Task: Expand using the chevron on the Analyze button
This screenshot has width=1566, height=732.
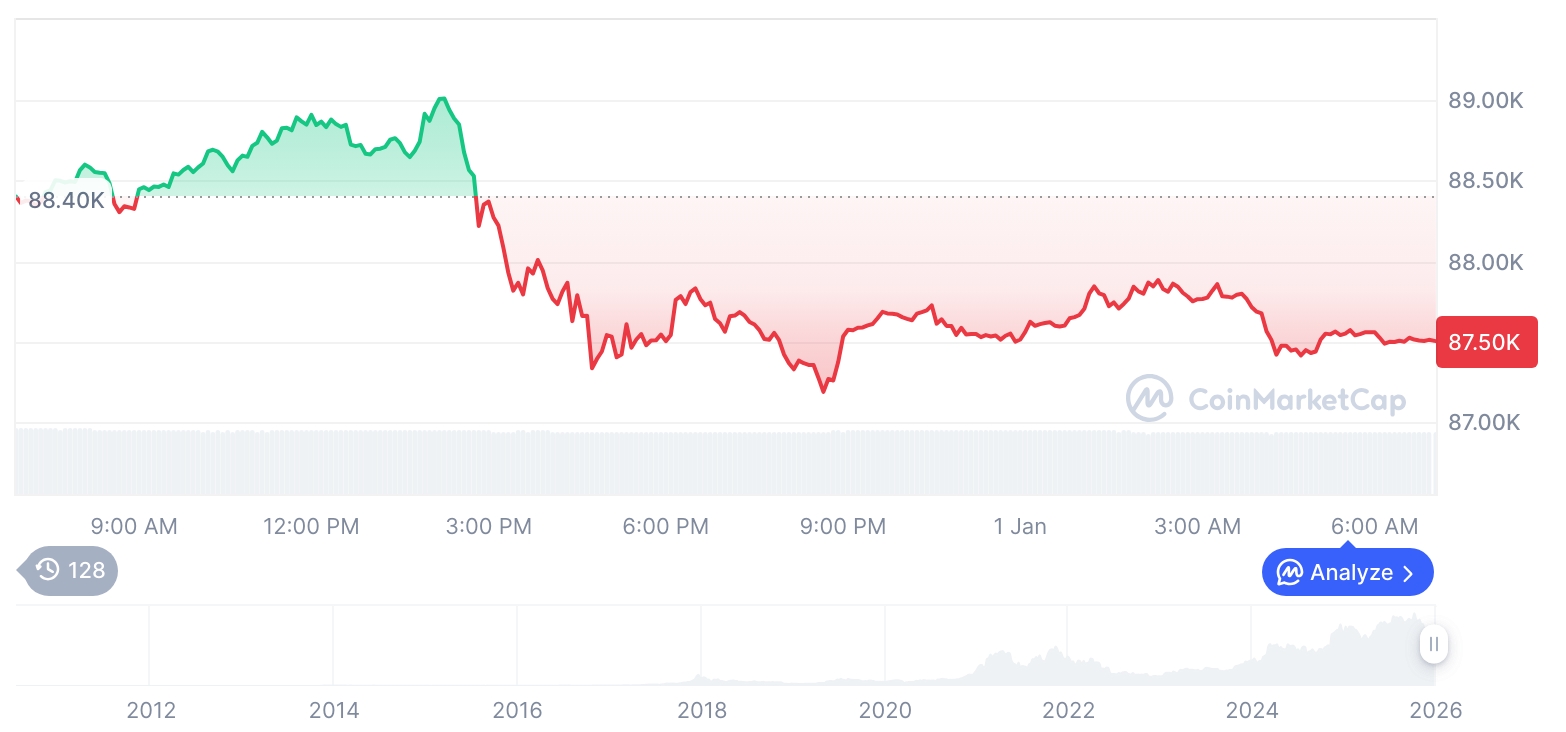Action: click(1408, 573)
